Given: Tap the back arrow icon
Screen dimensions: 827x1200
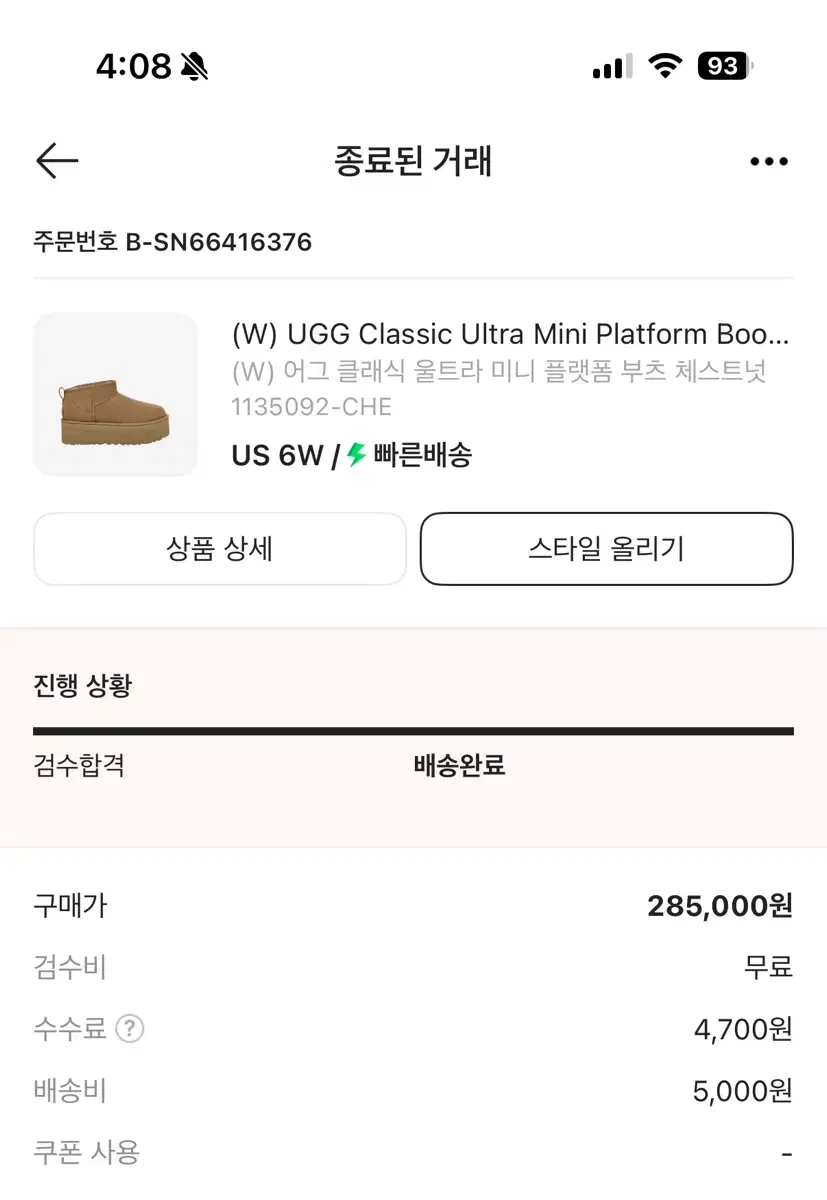Looking at the screenshot, I should (x=57, y=161).
